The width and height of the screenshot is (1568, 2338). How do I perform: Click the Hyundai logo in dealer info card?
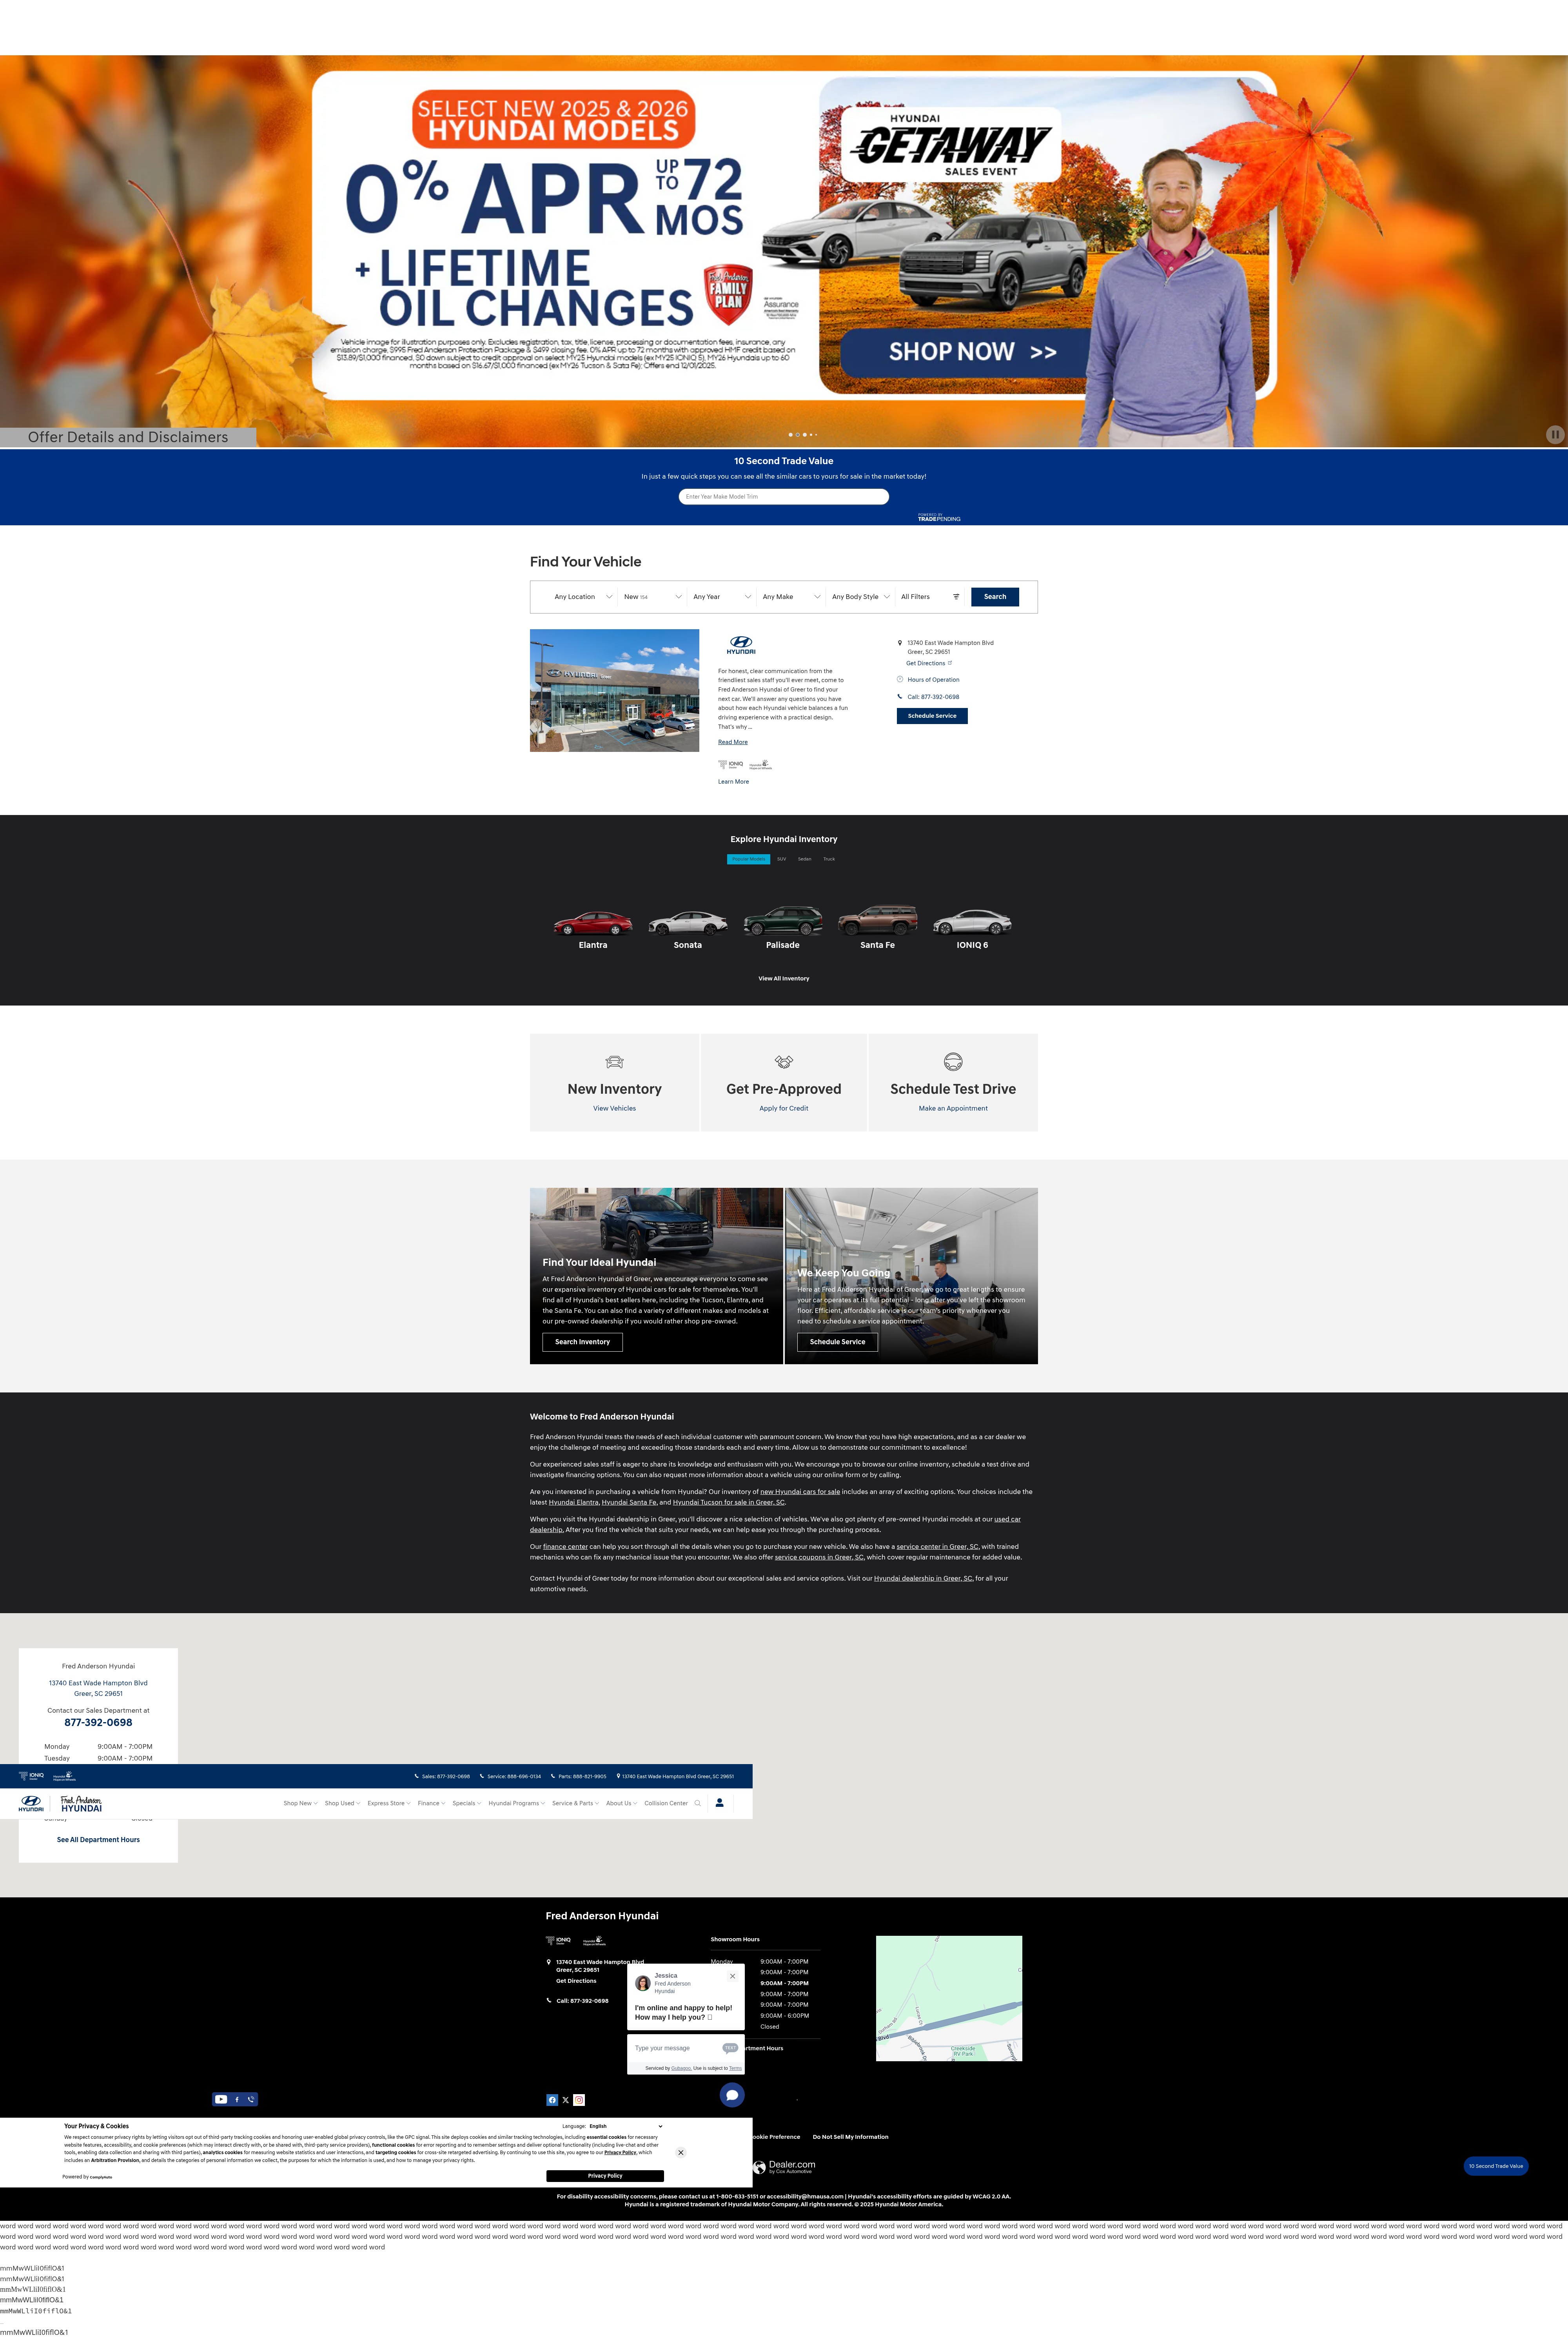click(741, 645)
